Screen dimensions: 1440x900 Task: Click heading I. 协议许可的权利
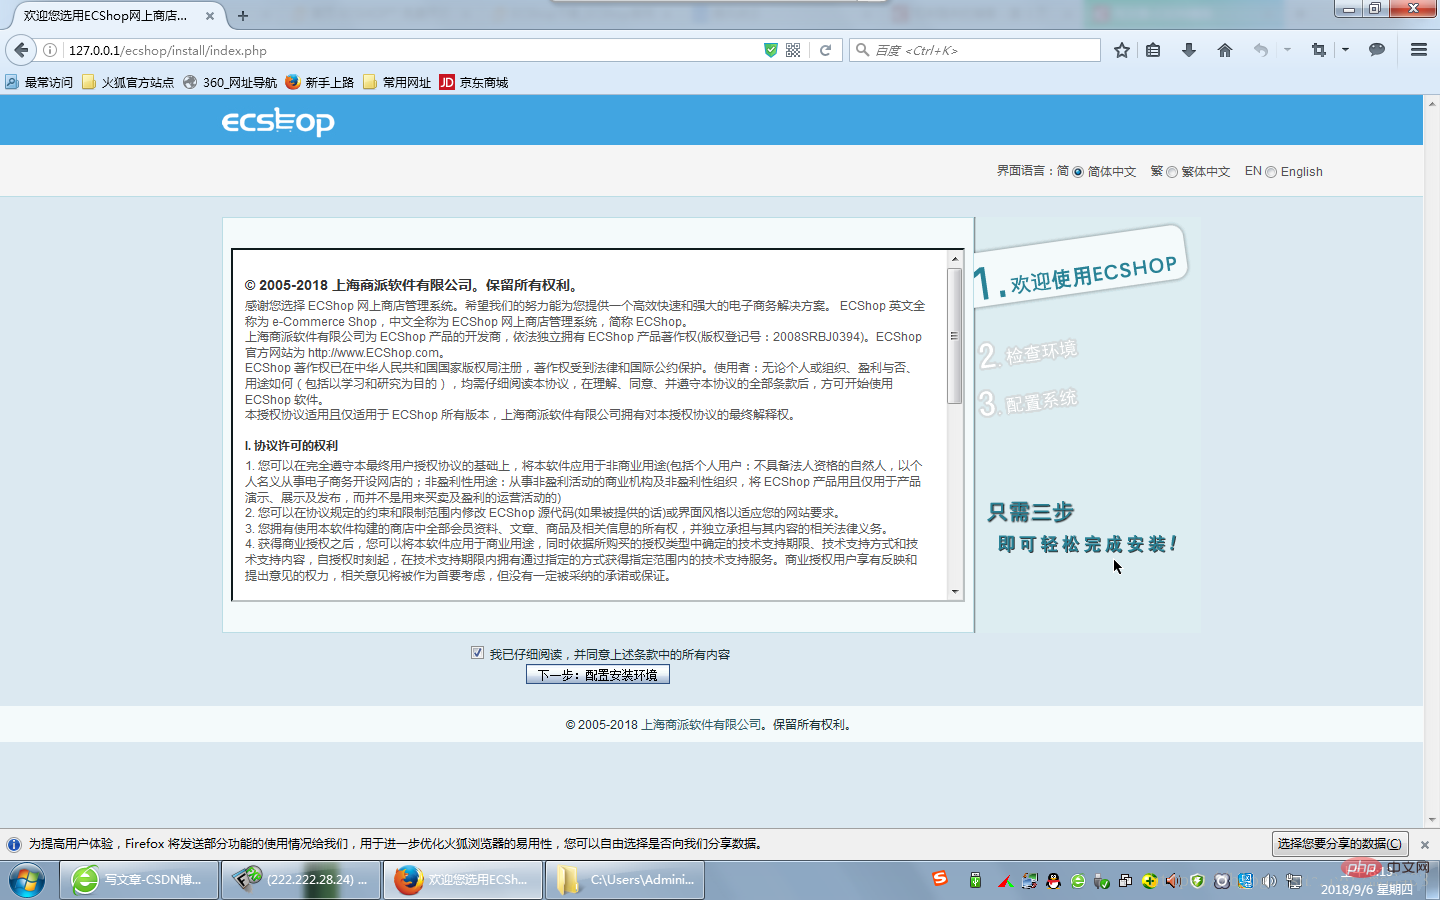pyautogui.click(x=291, y=446)
